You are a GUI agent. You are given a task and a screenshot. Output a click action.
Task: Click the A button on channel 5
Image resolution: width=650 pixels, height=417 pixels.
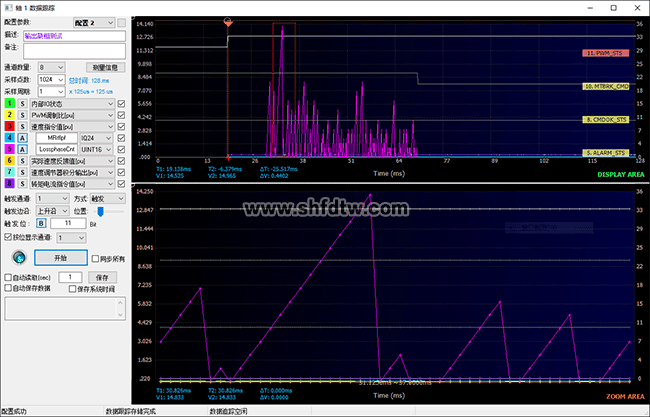(x=21, y=148)
